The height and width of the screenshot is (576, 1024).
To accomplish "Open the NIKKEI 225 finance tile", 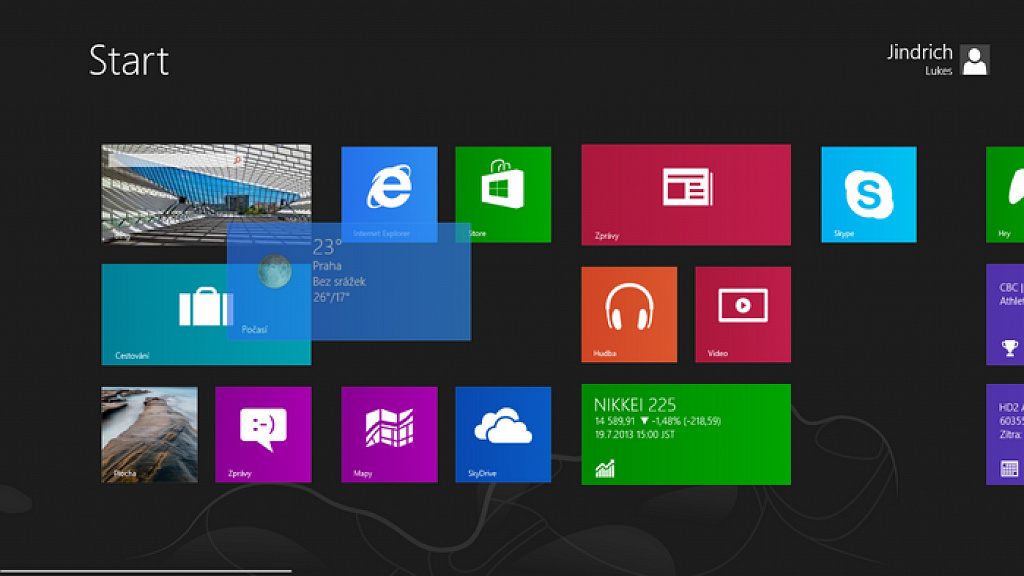I will (x=686, y=434).
